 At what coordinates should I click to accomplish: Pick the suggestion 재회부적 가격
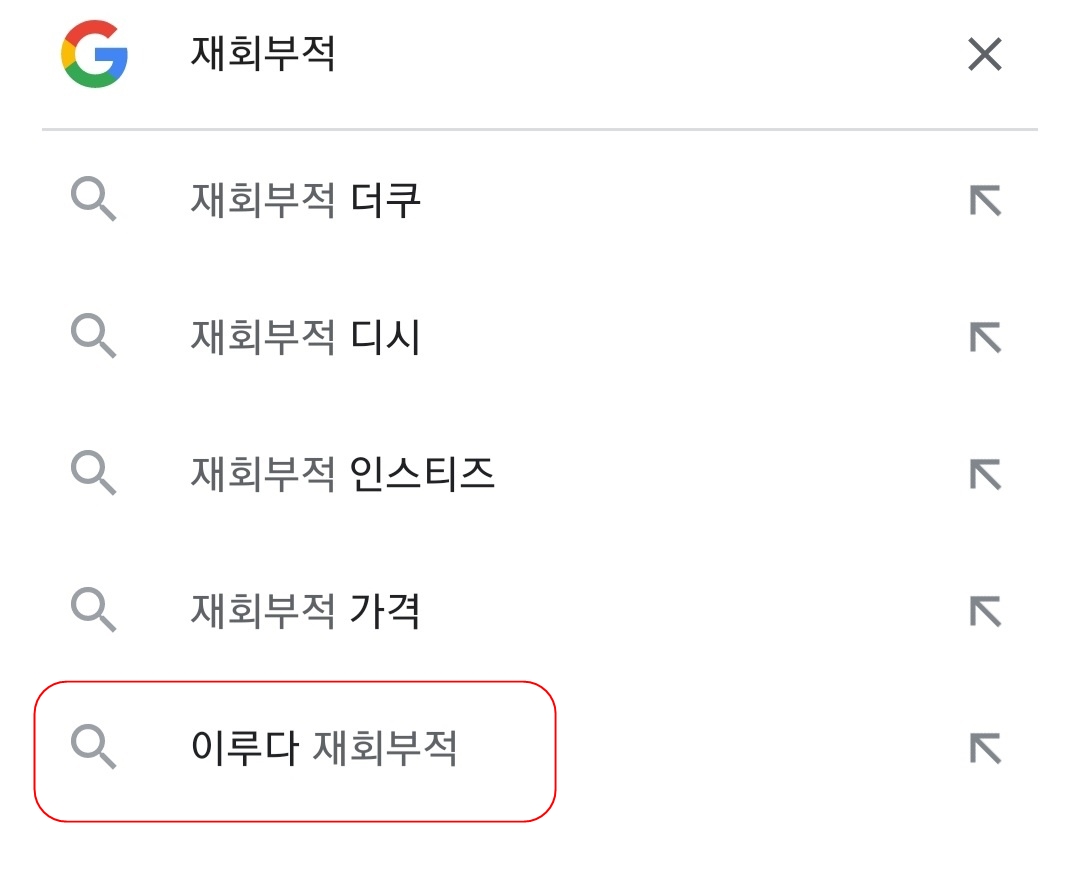click(x=306, y=610)
